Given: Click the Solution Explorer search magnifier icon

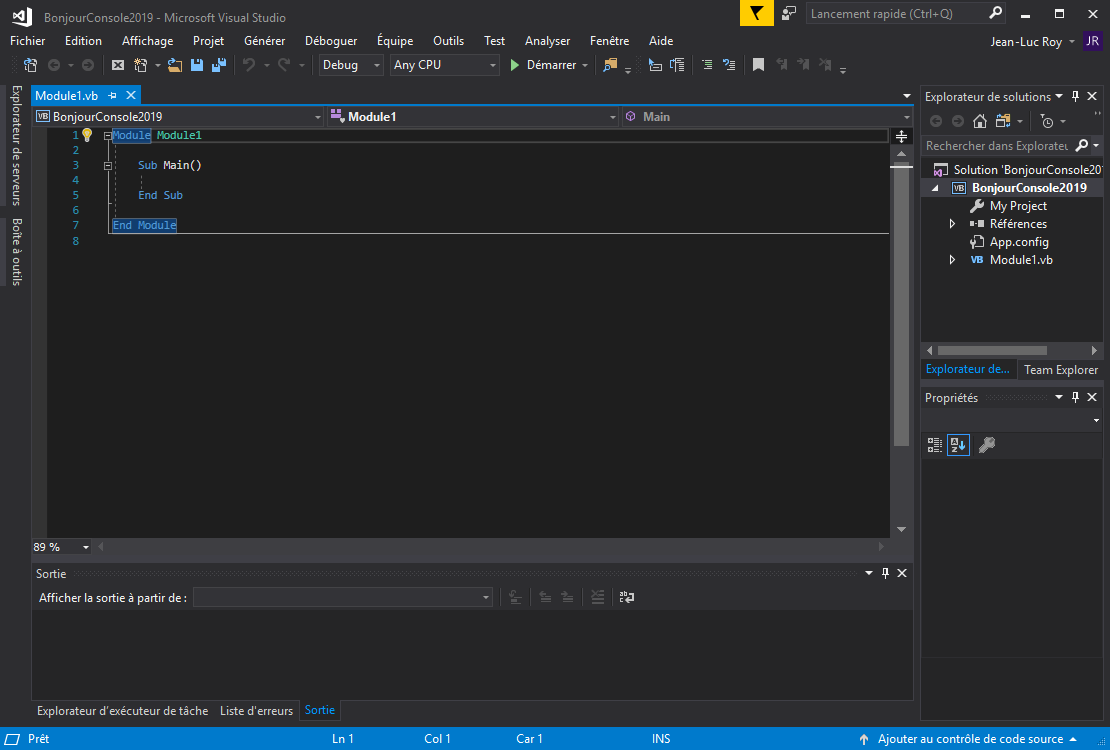Looking at the screenshot, I should pos(1082,145).
